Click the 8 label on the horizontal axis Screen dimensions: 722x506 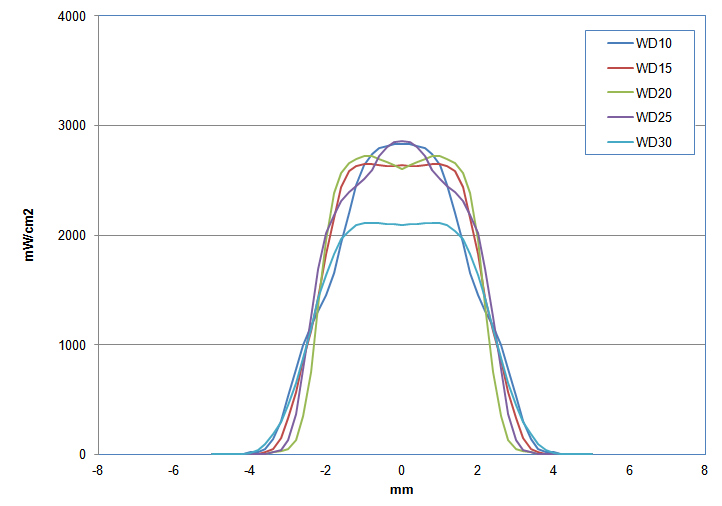(706, 470)
